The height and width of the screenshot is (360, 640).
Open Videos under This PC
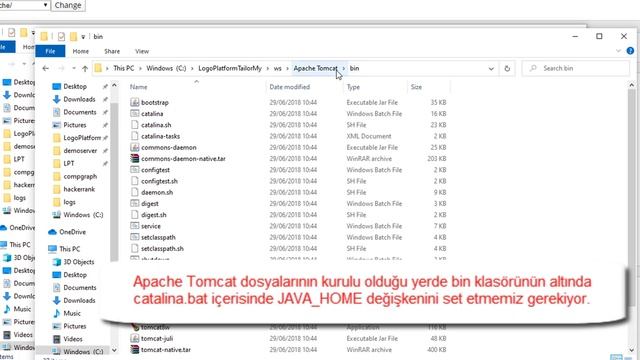click(73, 339)
